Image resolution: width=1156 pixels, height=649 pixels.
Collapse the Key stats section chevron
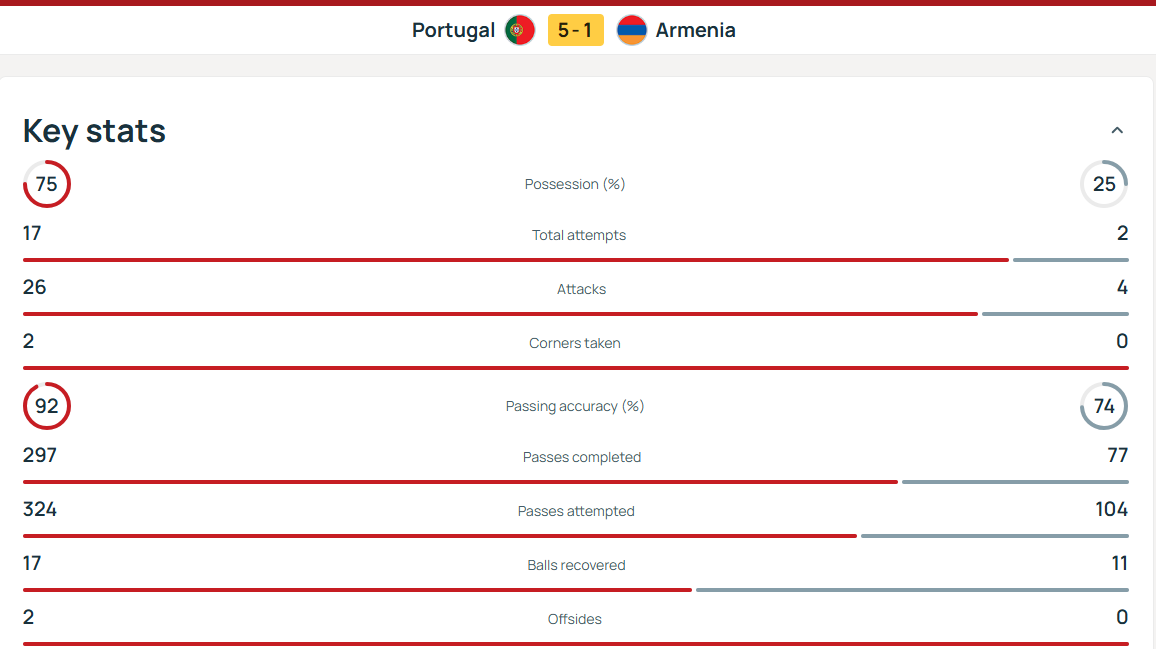1117,130
